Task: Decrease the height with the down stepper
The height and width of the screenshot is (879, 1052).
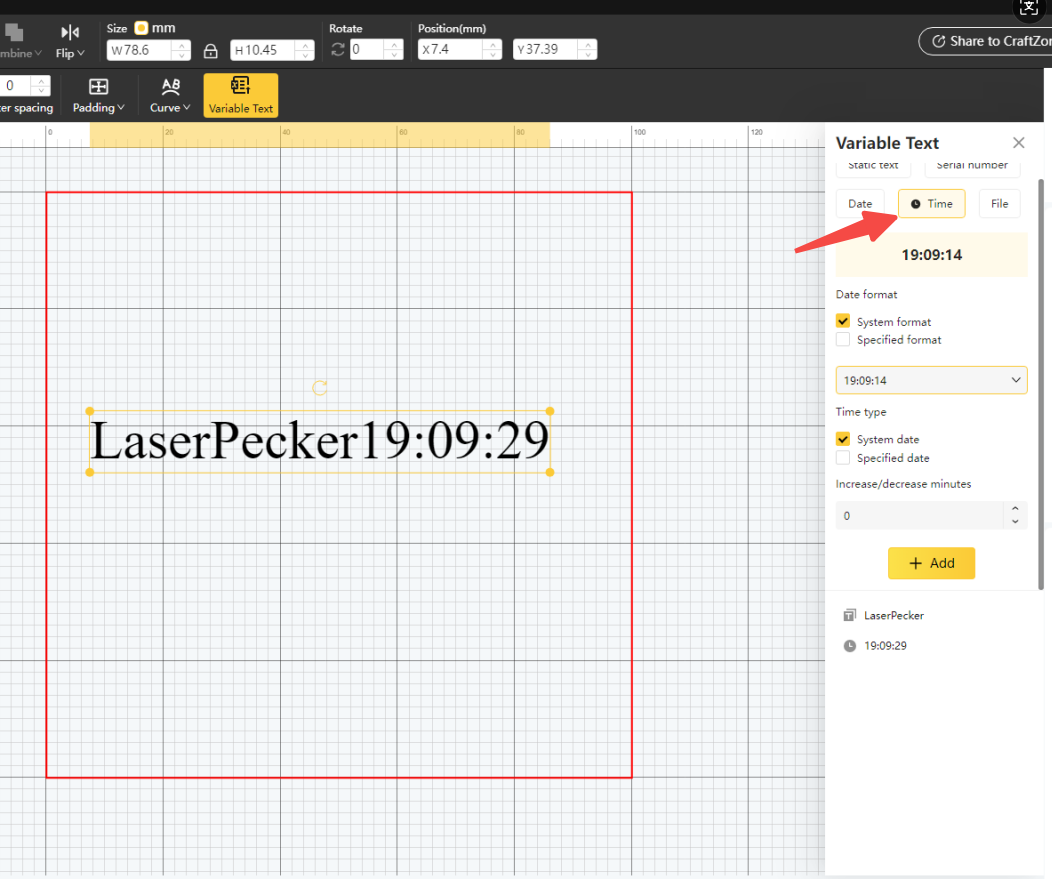Action: 305,56
